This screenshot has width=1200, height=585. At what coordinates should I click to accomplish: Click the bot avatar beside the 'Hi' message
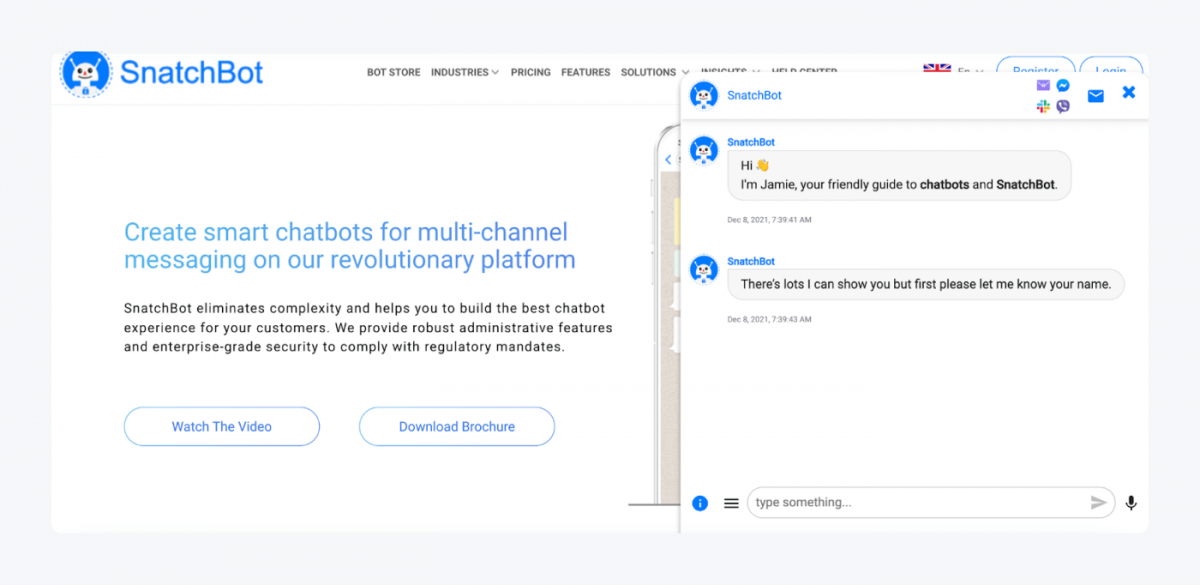click(x=705, y=150)
